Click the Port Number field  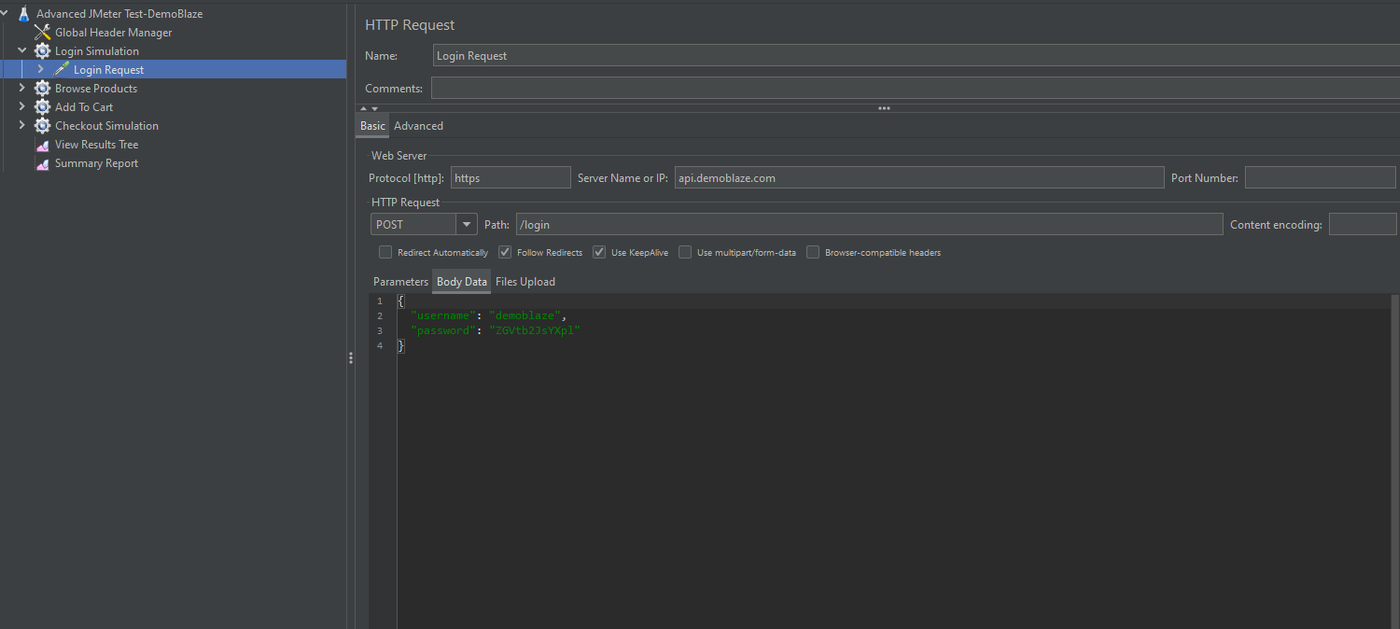tap(1320, 178)
